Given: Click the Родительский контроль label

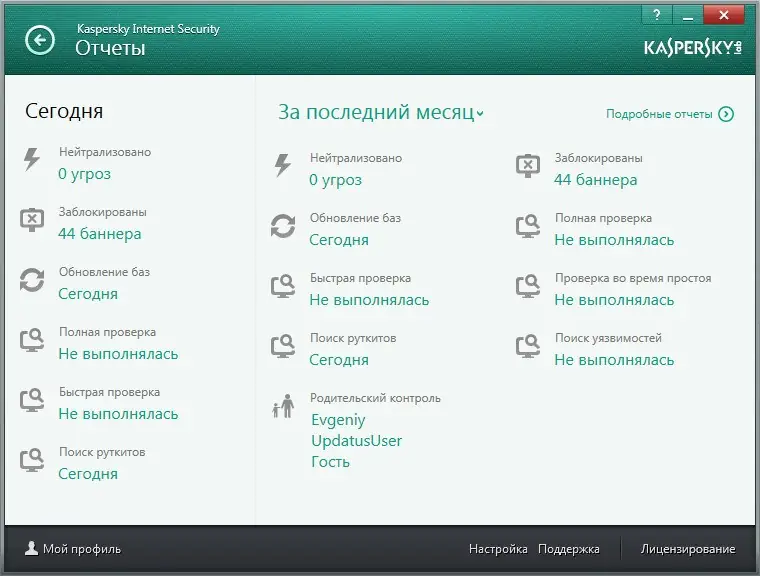Looking at the screenshot, I should pos(375,398).
